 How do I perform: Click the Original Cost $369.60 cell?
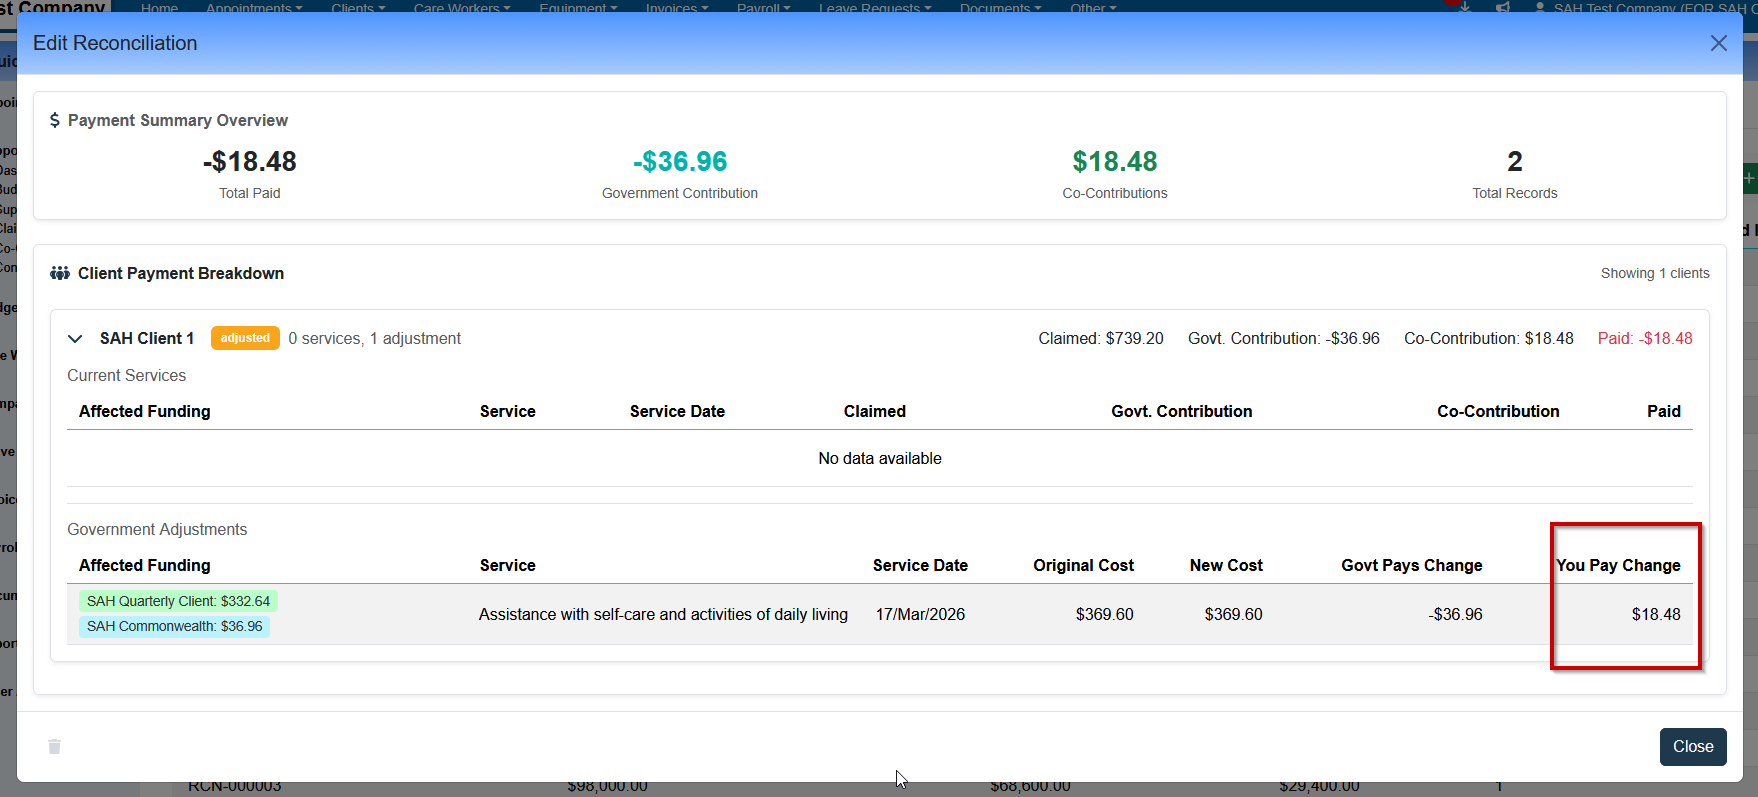tap(1105, 614)
